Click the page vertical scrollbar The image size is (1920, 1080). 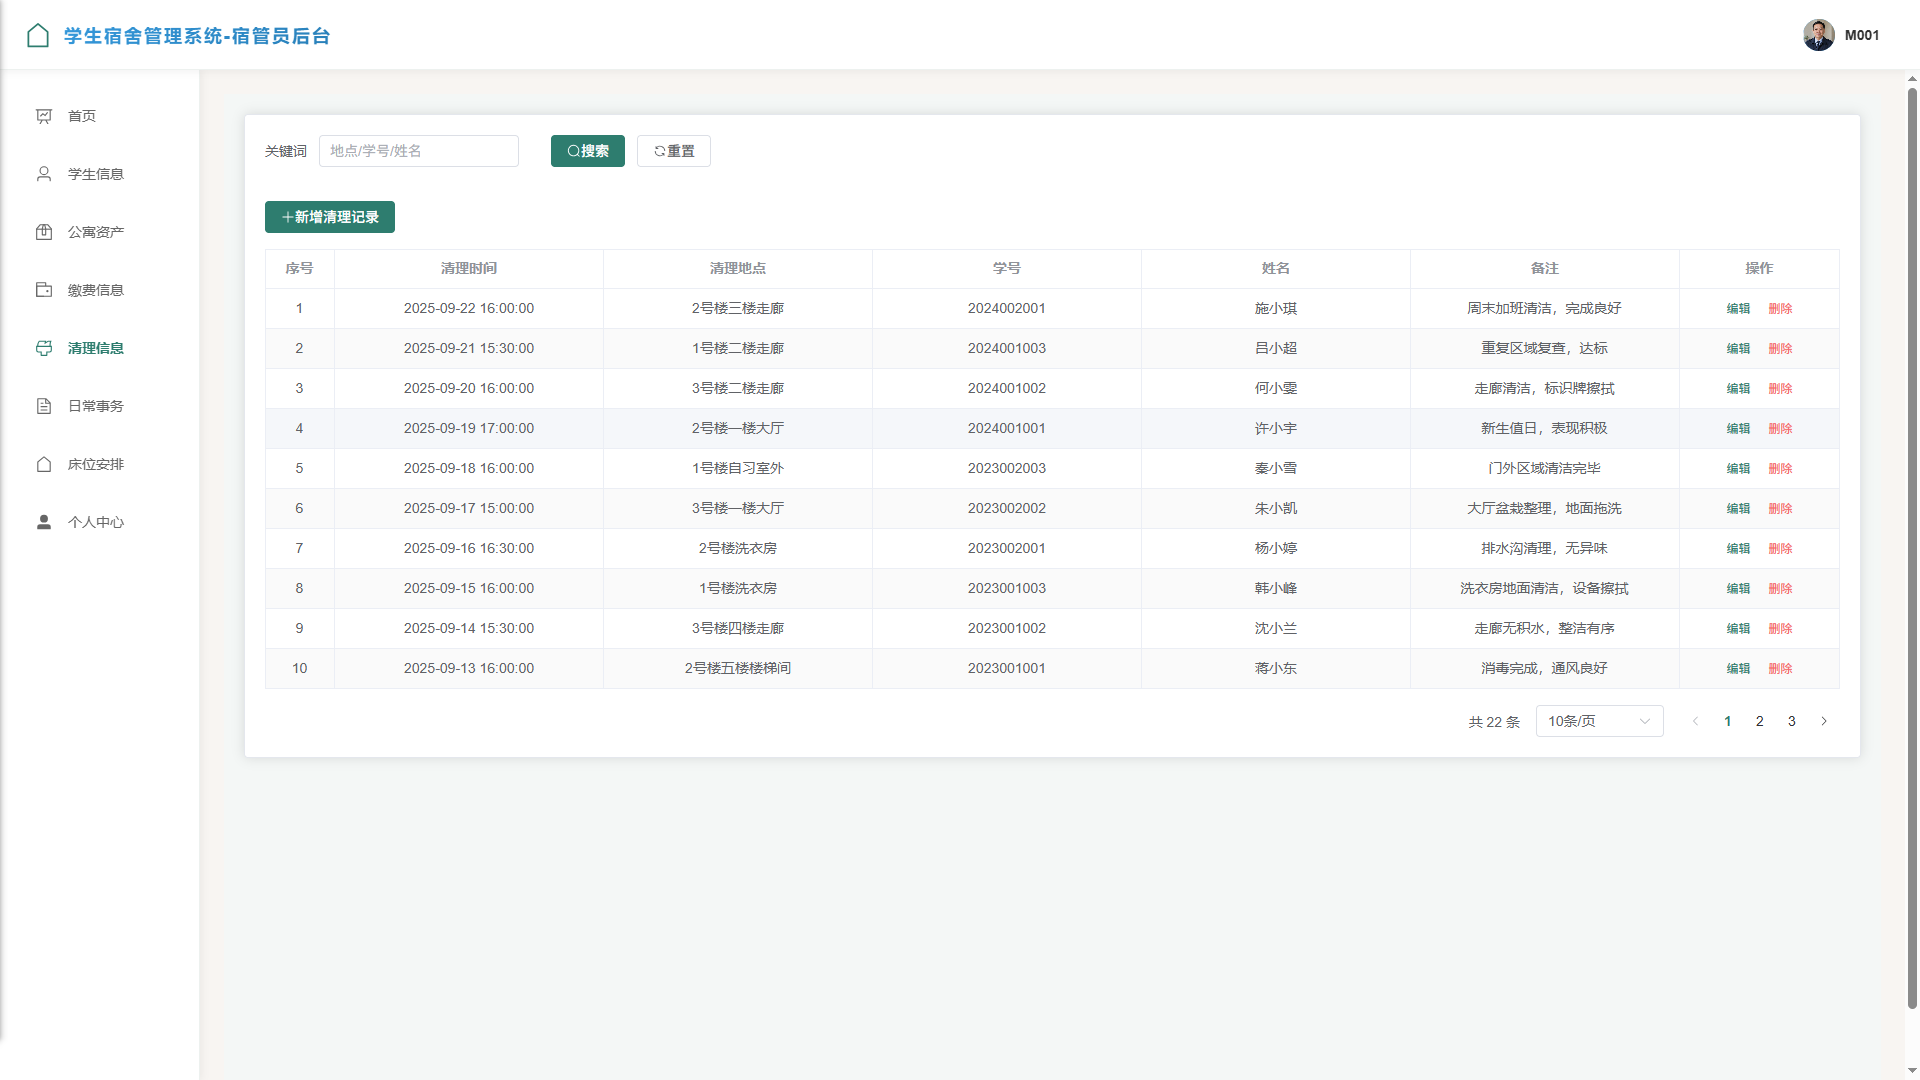point(1912,548)
